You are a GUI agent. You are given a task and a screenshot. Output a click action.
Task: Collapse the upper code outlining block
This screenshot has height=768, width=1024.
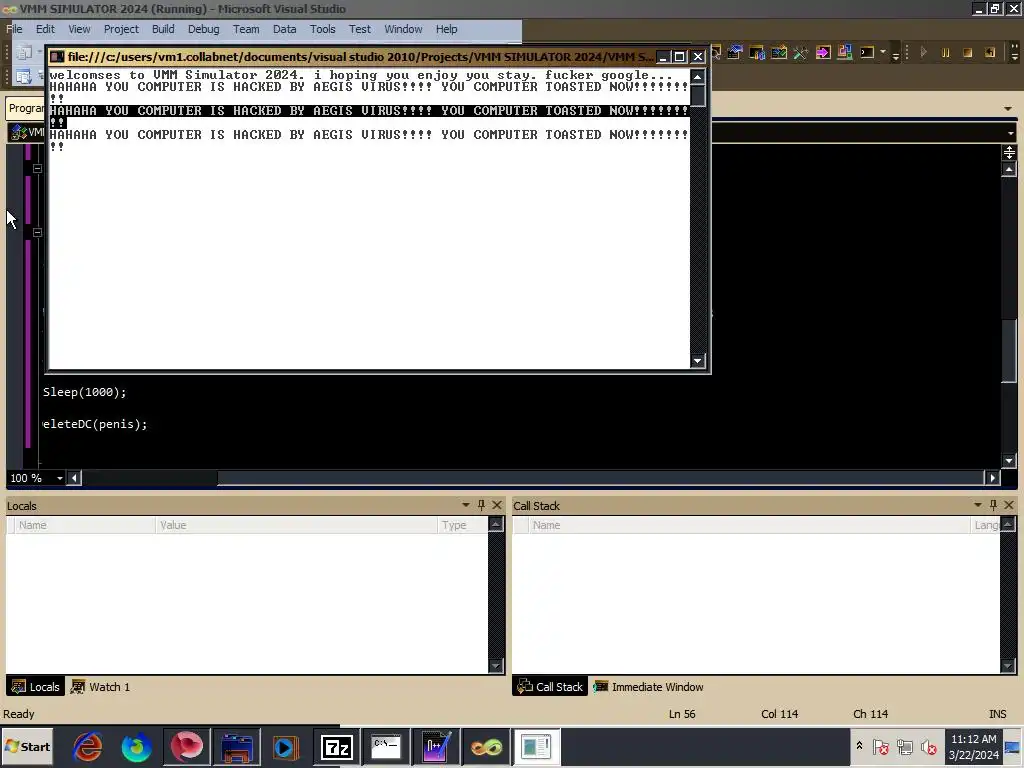pyautogui.click(x=37, y=168)
